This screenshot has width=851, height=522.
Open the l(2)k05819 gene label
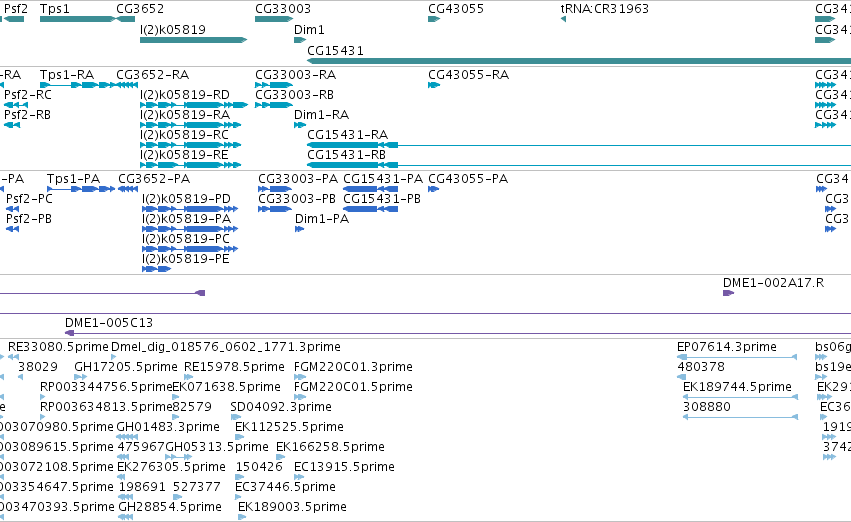point(173,30)
